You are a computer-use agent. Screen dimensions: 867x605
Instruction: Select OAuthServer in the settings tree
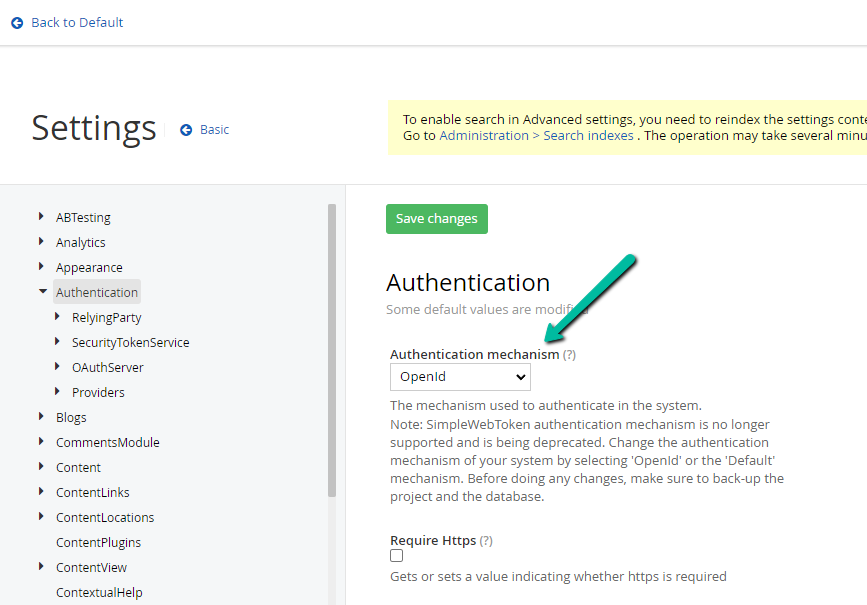(107, 367)
